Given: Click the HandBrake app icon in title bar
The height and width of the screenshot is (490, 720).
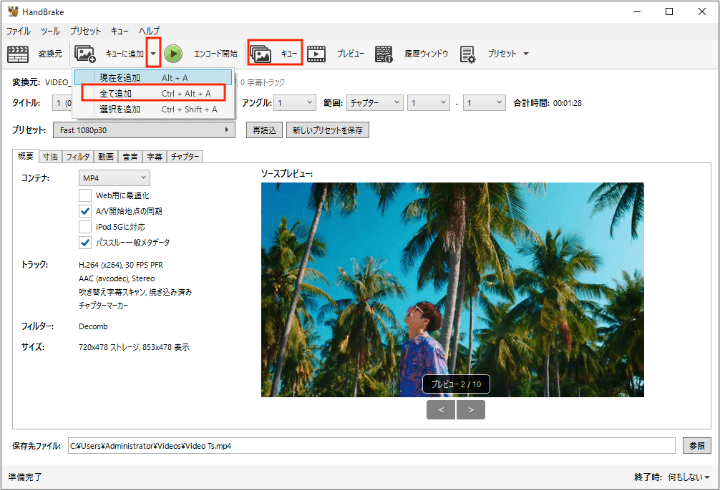Looking at the screenshot, I should [12, 13].
